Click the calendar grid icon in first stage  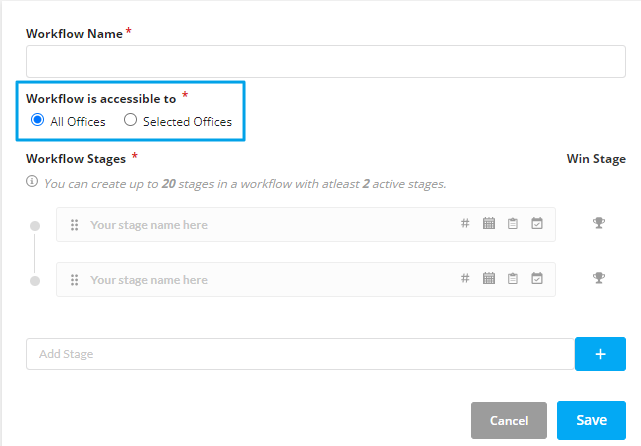[x=489, y=223]
